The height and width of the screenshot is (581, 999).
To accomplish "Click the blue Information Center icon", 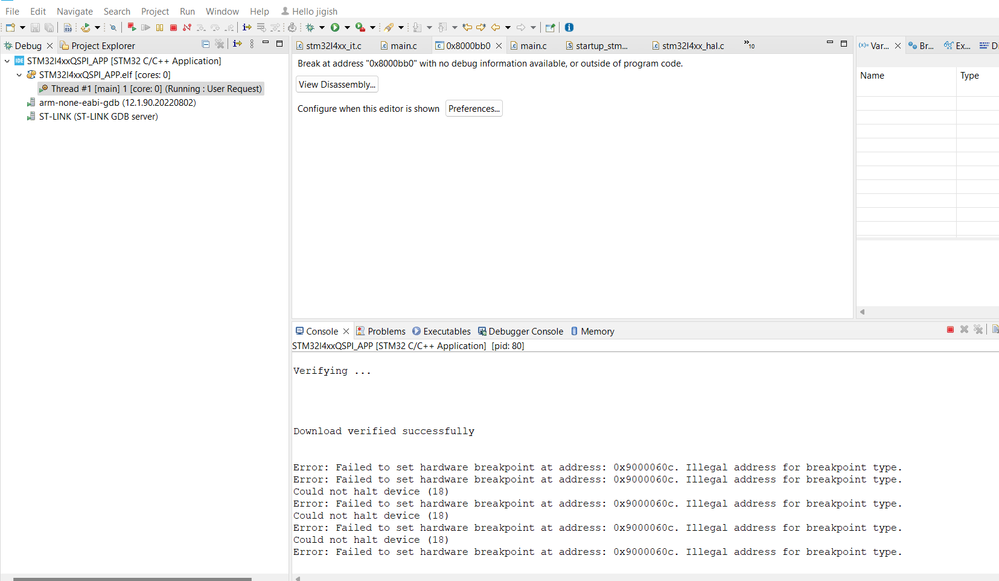I will click(569, 27).
